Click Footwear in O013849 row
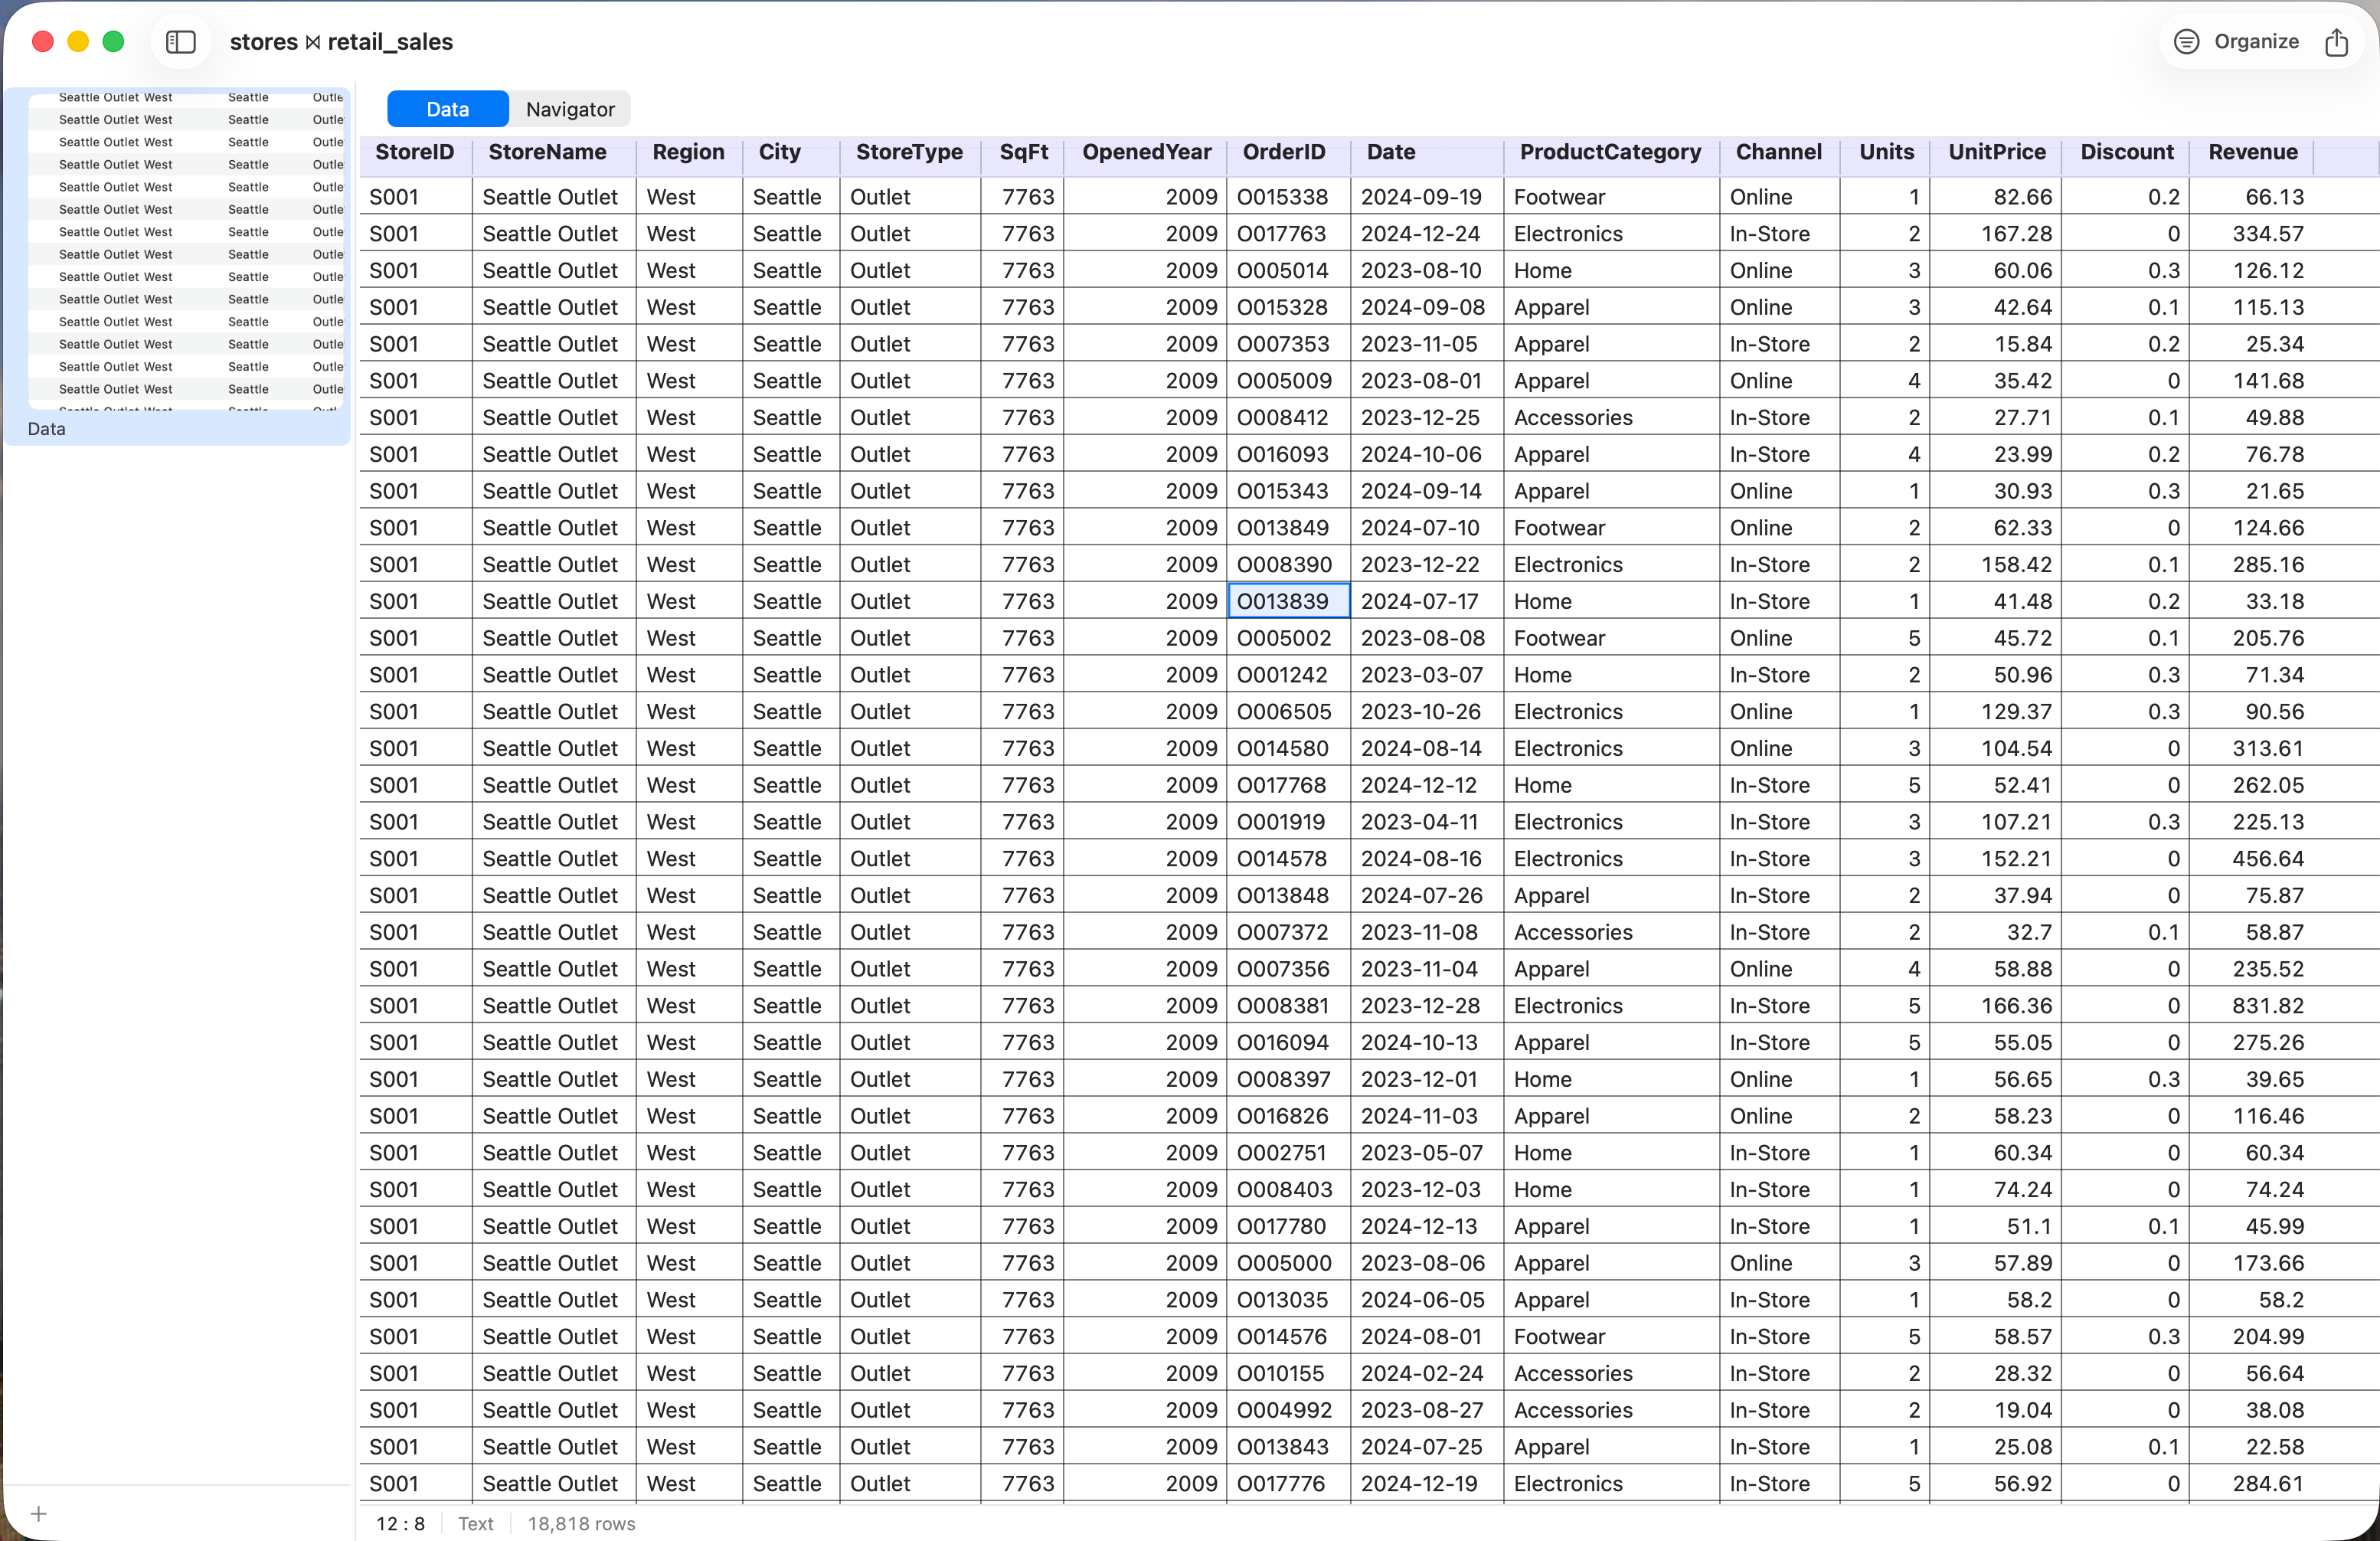This screenshot has width=2380, height=1541. point(1611,528)
